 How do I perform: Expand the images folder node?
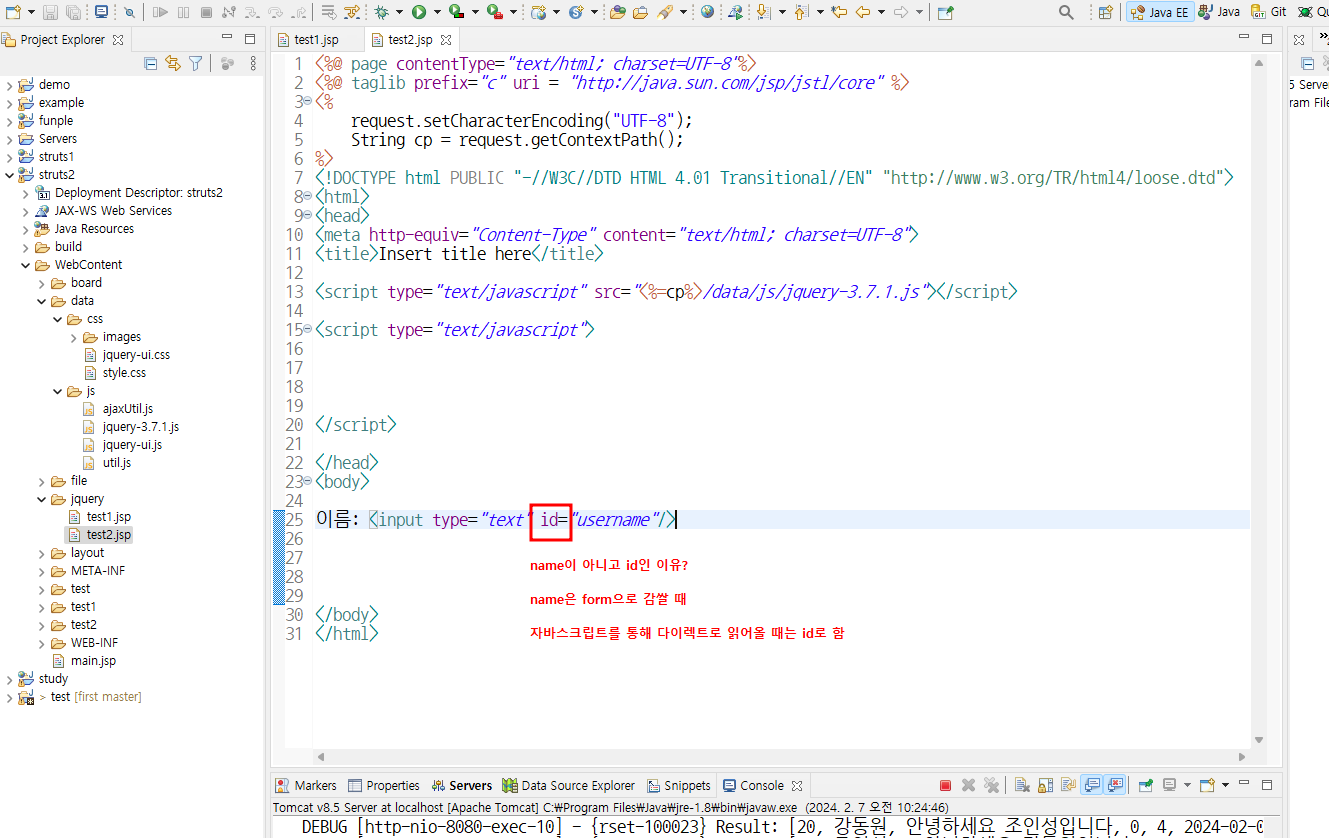[74, 337]
